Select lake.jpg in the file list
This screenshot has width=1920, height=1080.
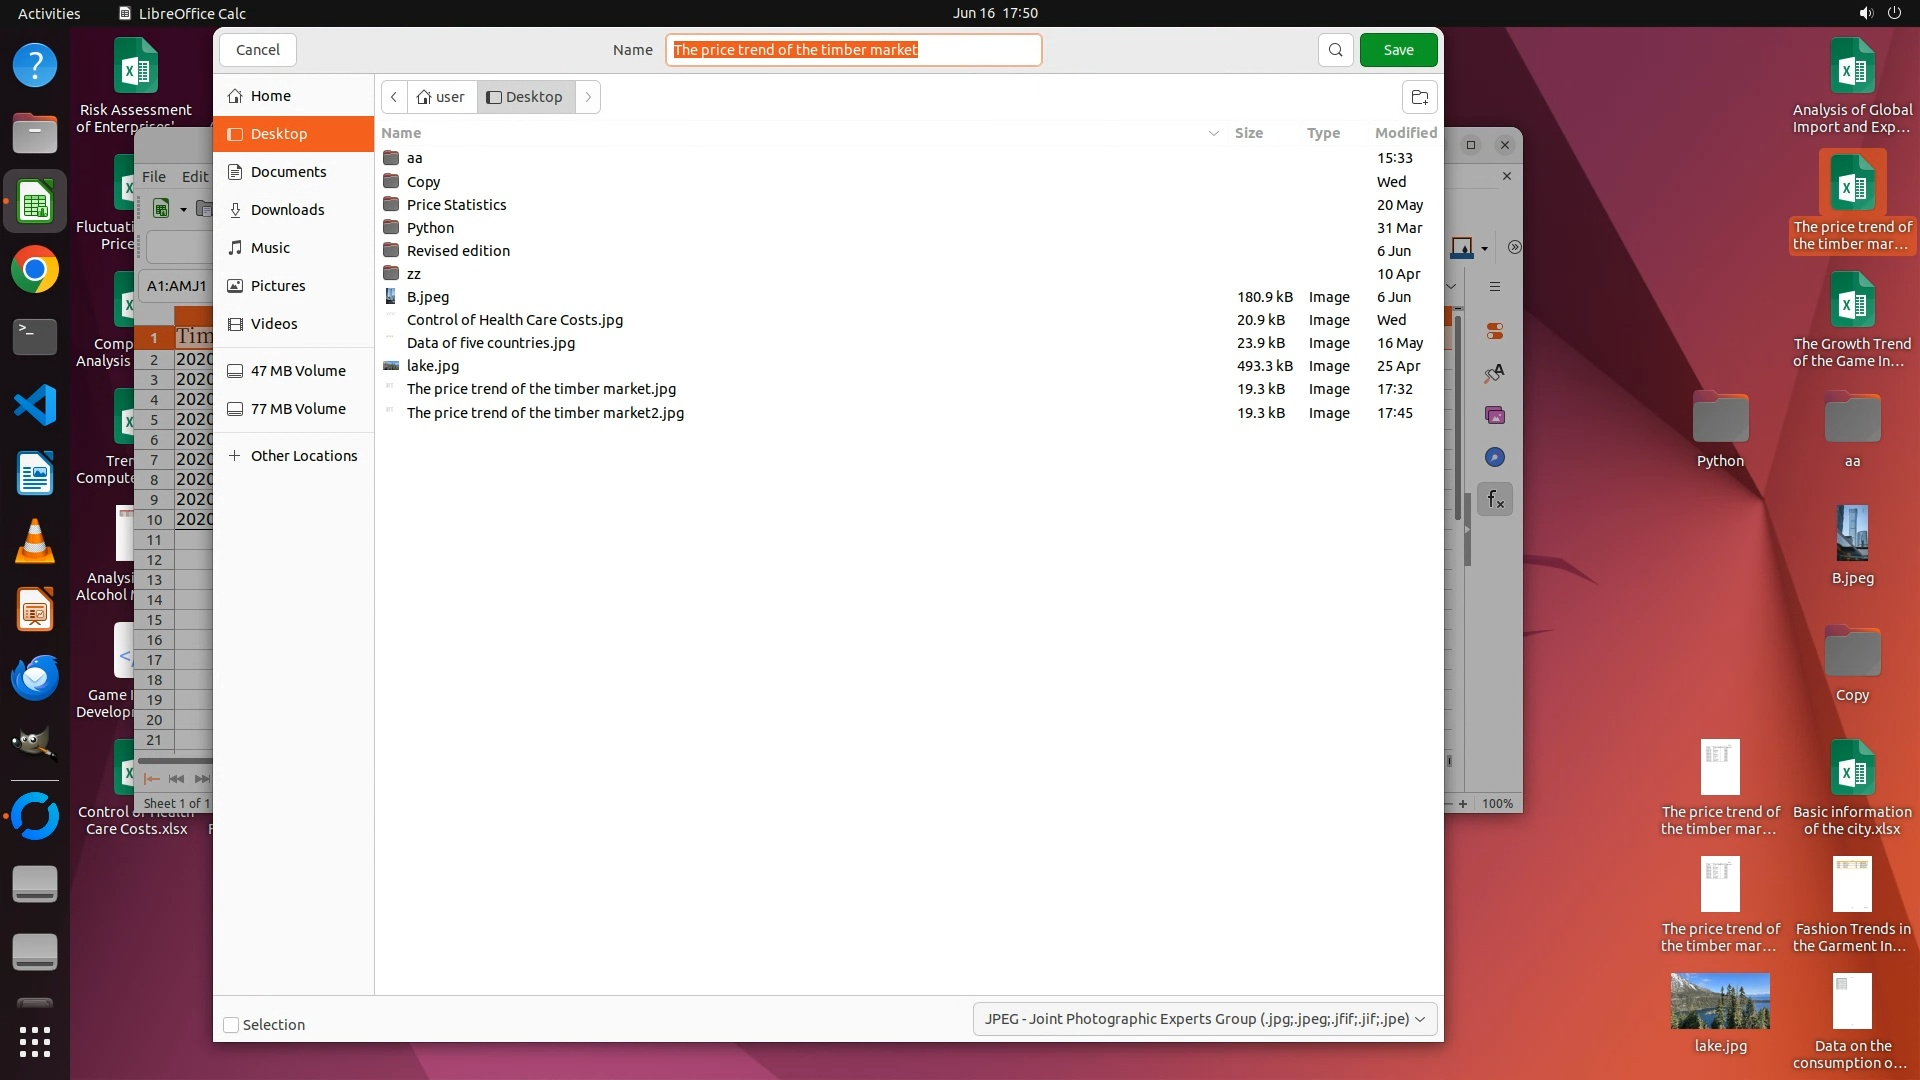433,366
